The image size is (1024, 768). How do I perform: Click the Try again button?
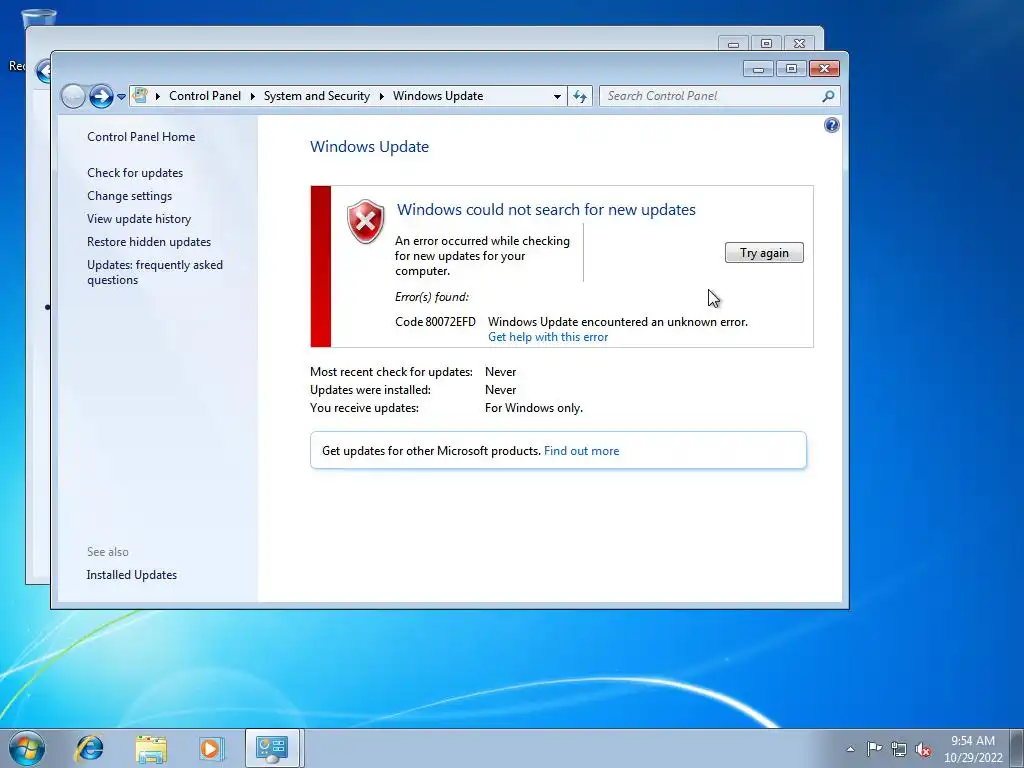[764, 253]
